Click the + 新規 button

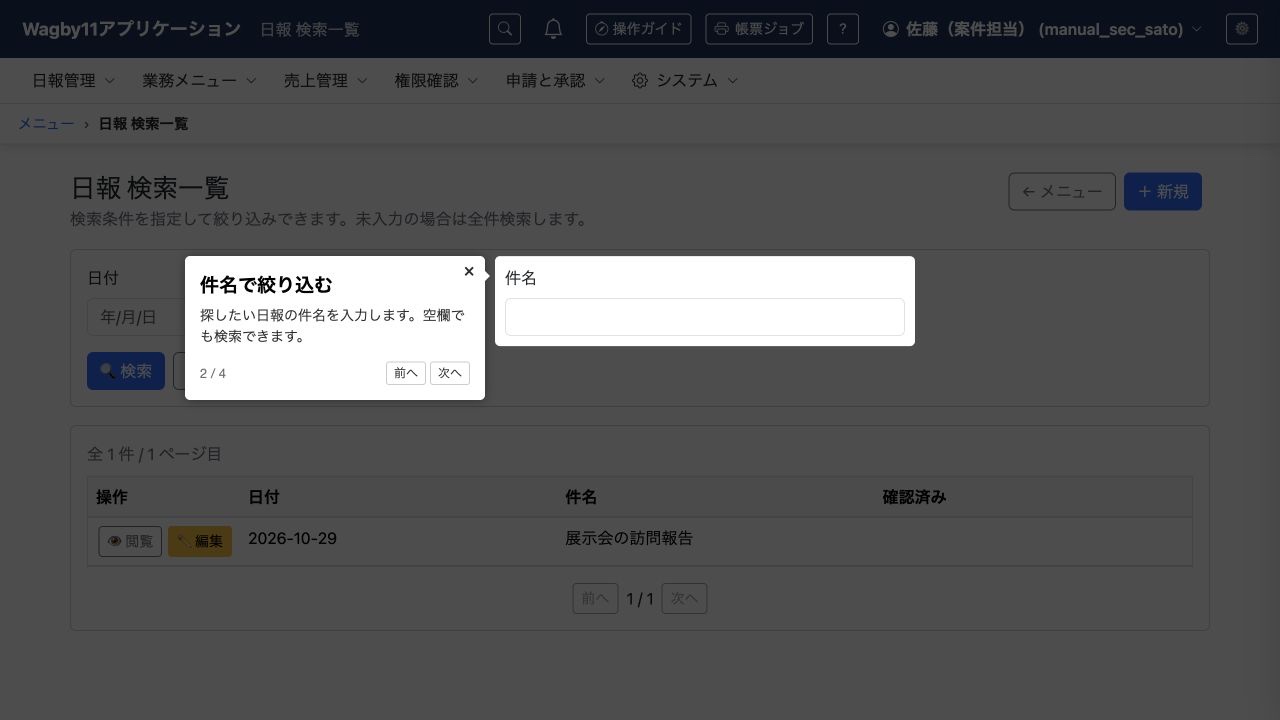[x=1163, y=192]
